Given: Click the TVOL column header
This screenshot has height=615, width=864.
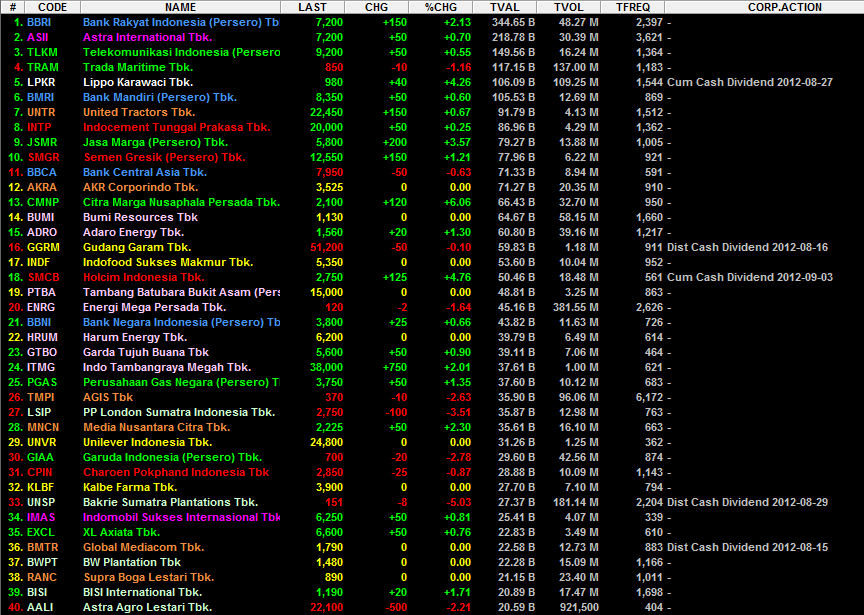Looking at the screenshot, I should [568, 7].
